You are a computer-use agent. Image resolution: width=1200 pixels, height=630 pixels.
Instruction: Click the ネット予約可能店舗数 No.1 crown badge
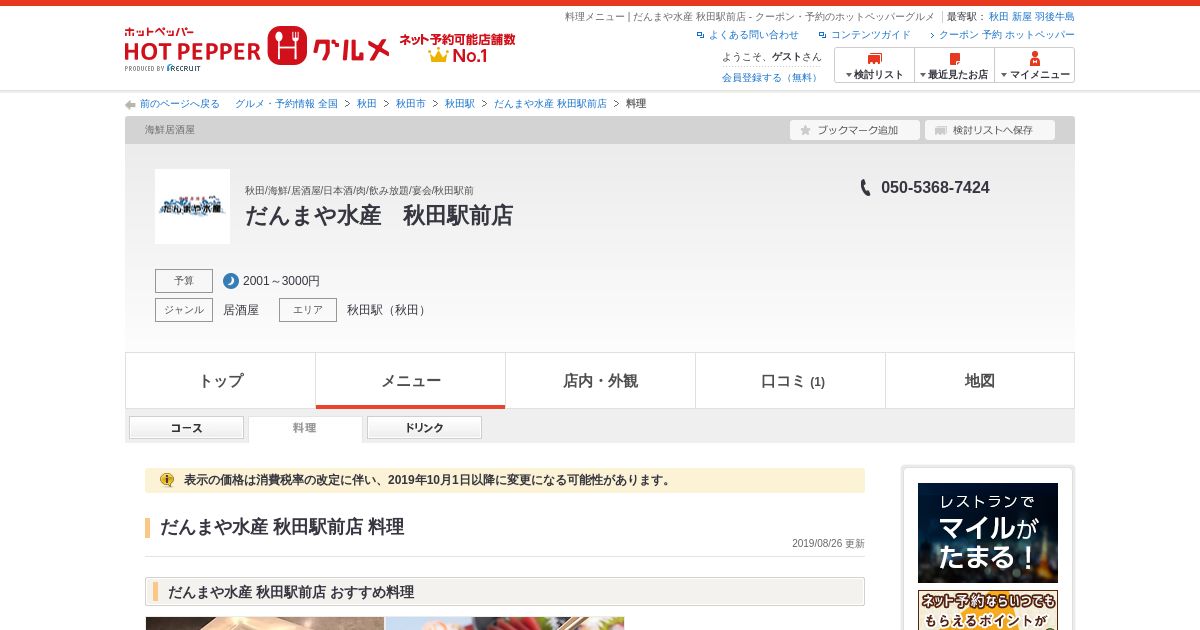pyautogui.click(x=457, y=48)
